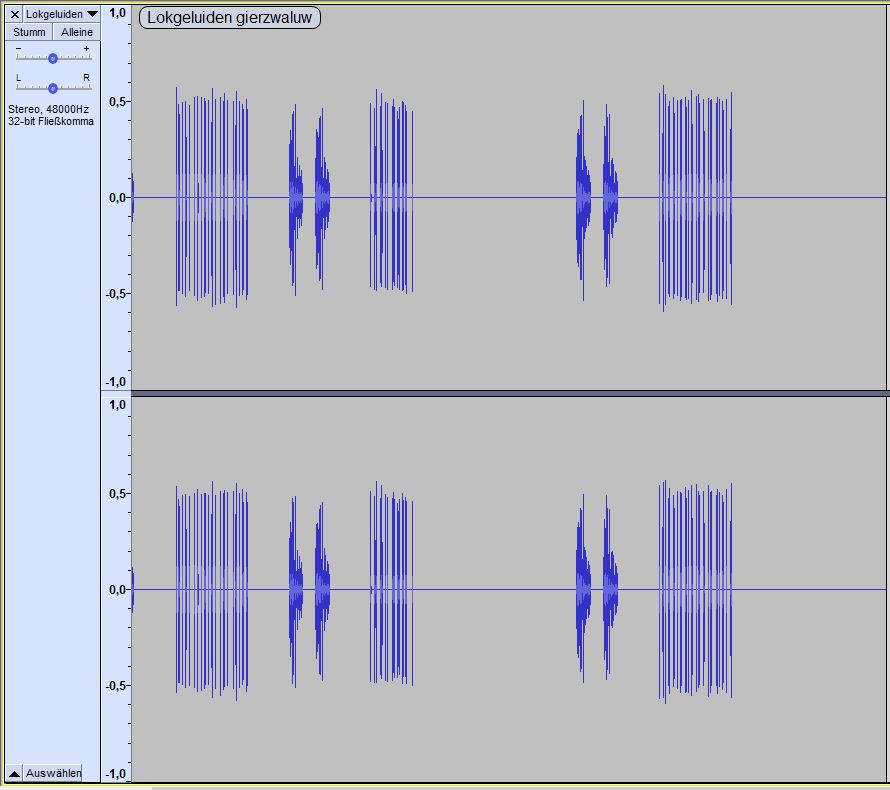Image resolution: width=890 pixels, height=790 pixels.
Task: Solo the track with the Alleine button
Action: [77, 32]
